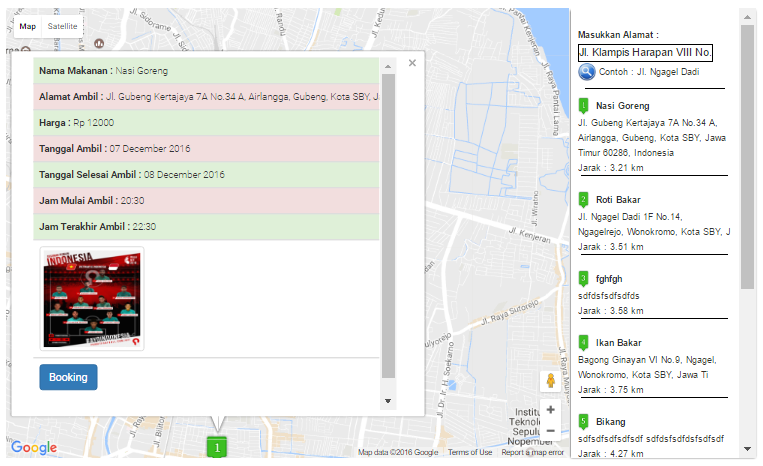Viewport: 763px width, 466px height.
Task: Open the Google logo link
Action: pos(34,448)
